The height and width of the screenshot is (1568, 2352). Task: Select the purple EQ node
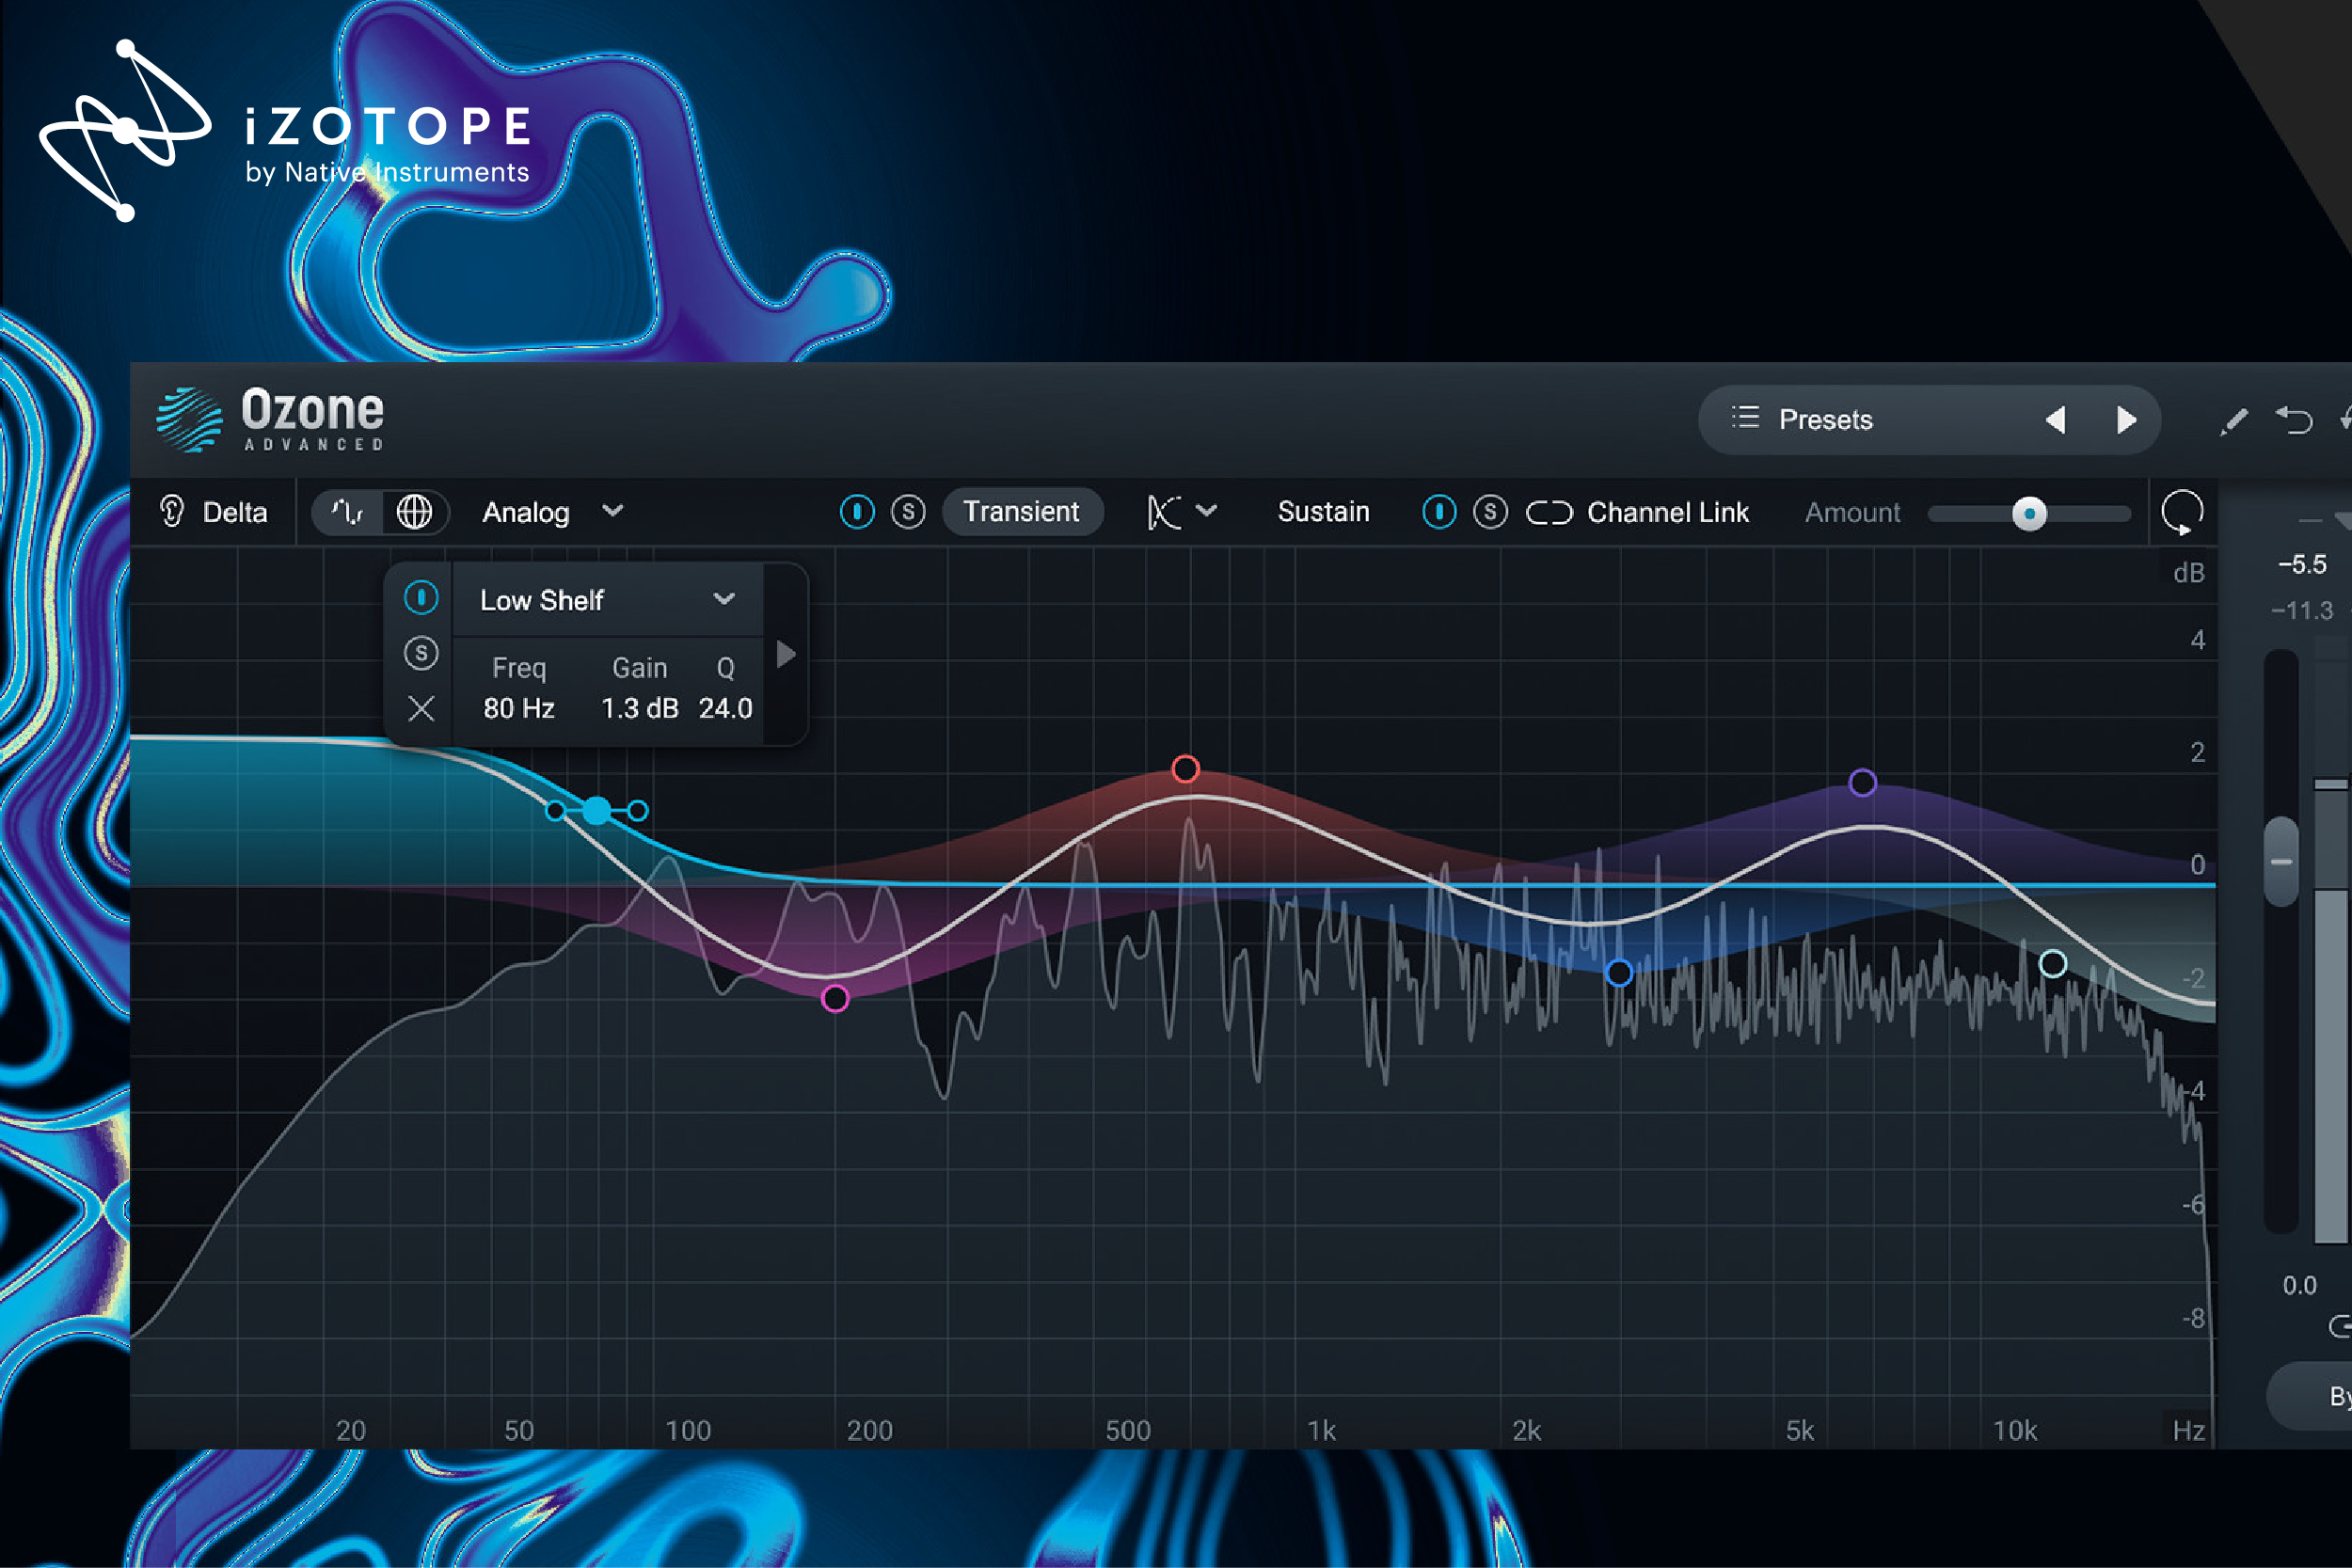1862,782
